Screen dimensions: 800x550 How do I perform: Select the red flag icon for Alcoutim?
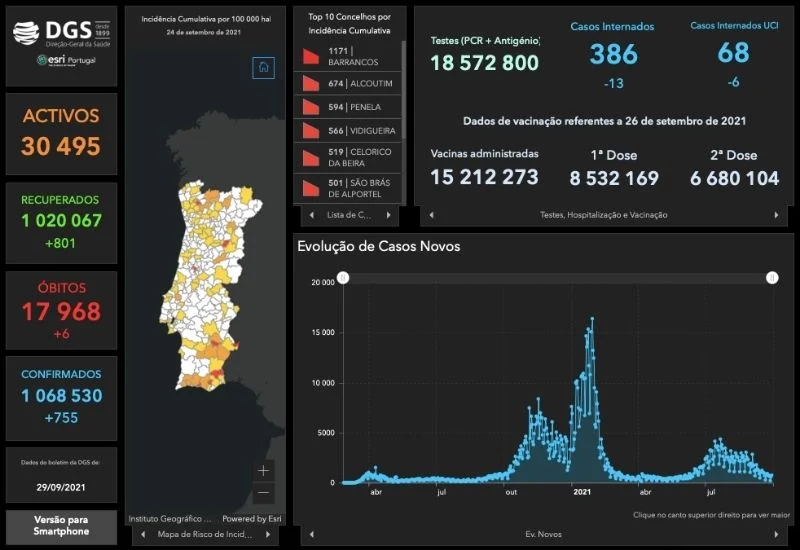(310, 83)
